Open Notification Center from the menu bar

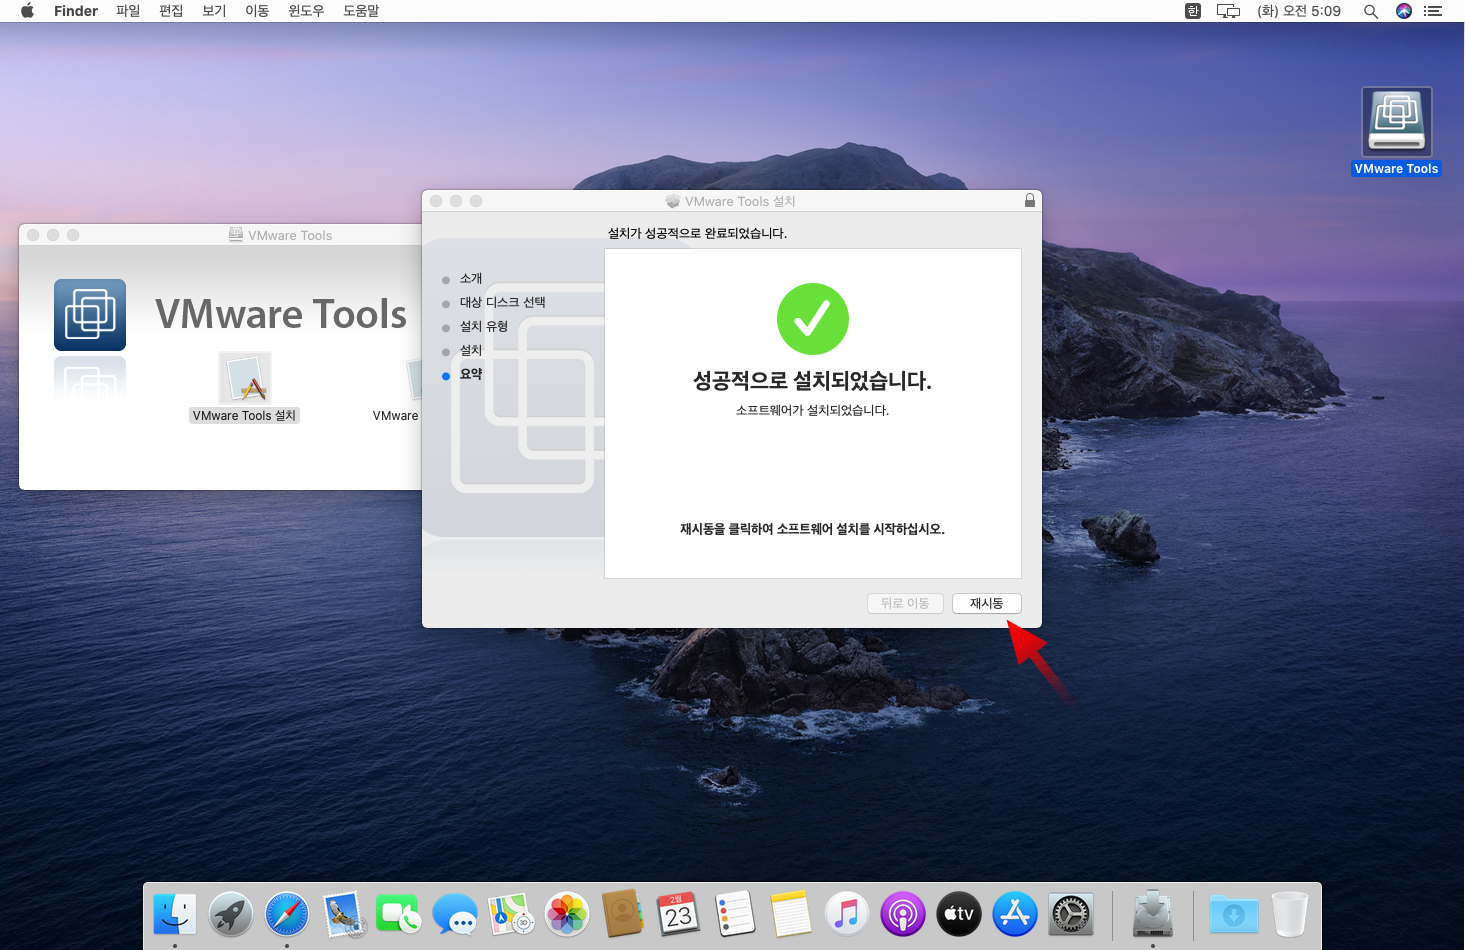(x=1433, y=11)
